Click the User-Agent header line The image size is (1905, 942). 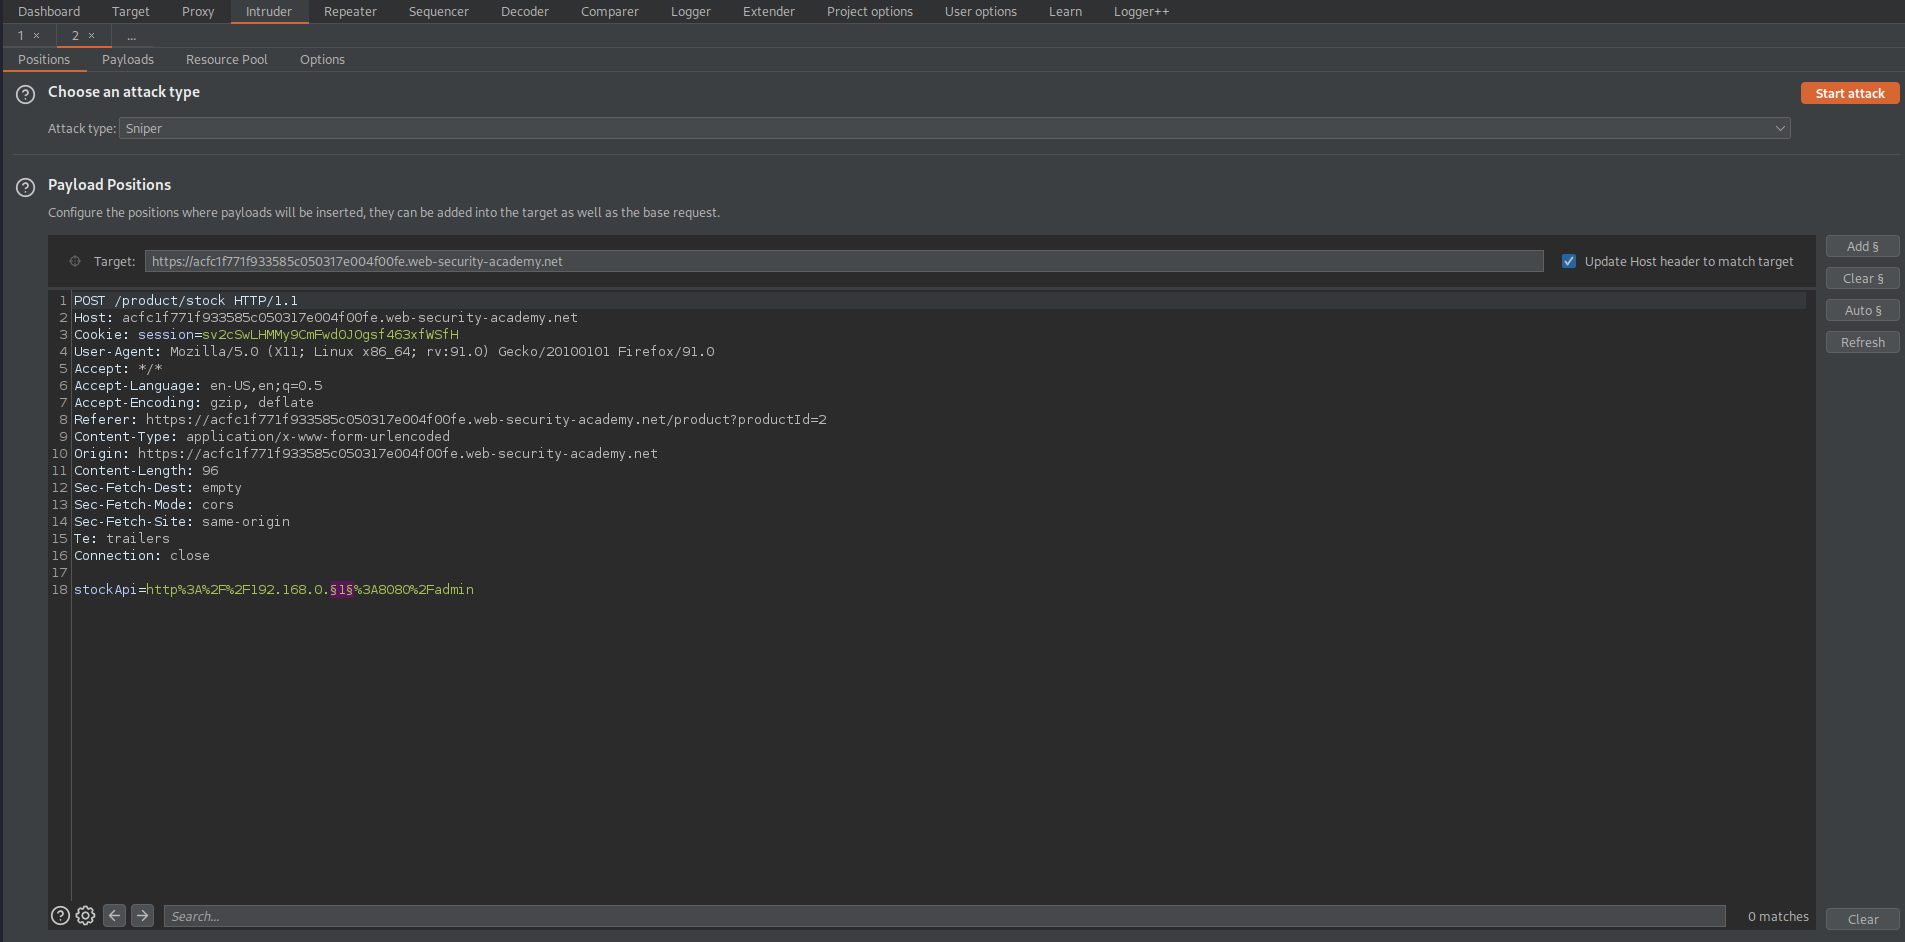pyautogui.click(x=394, y=352)
